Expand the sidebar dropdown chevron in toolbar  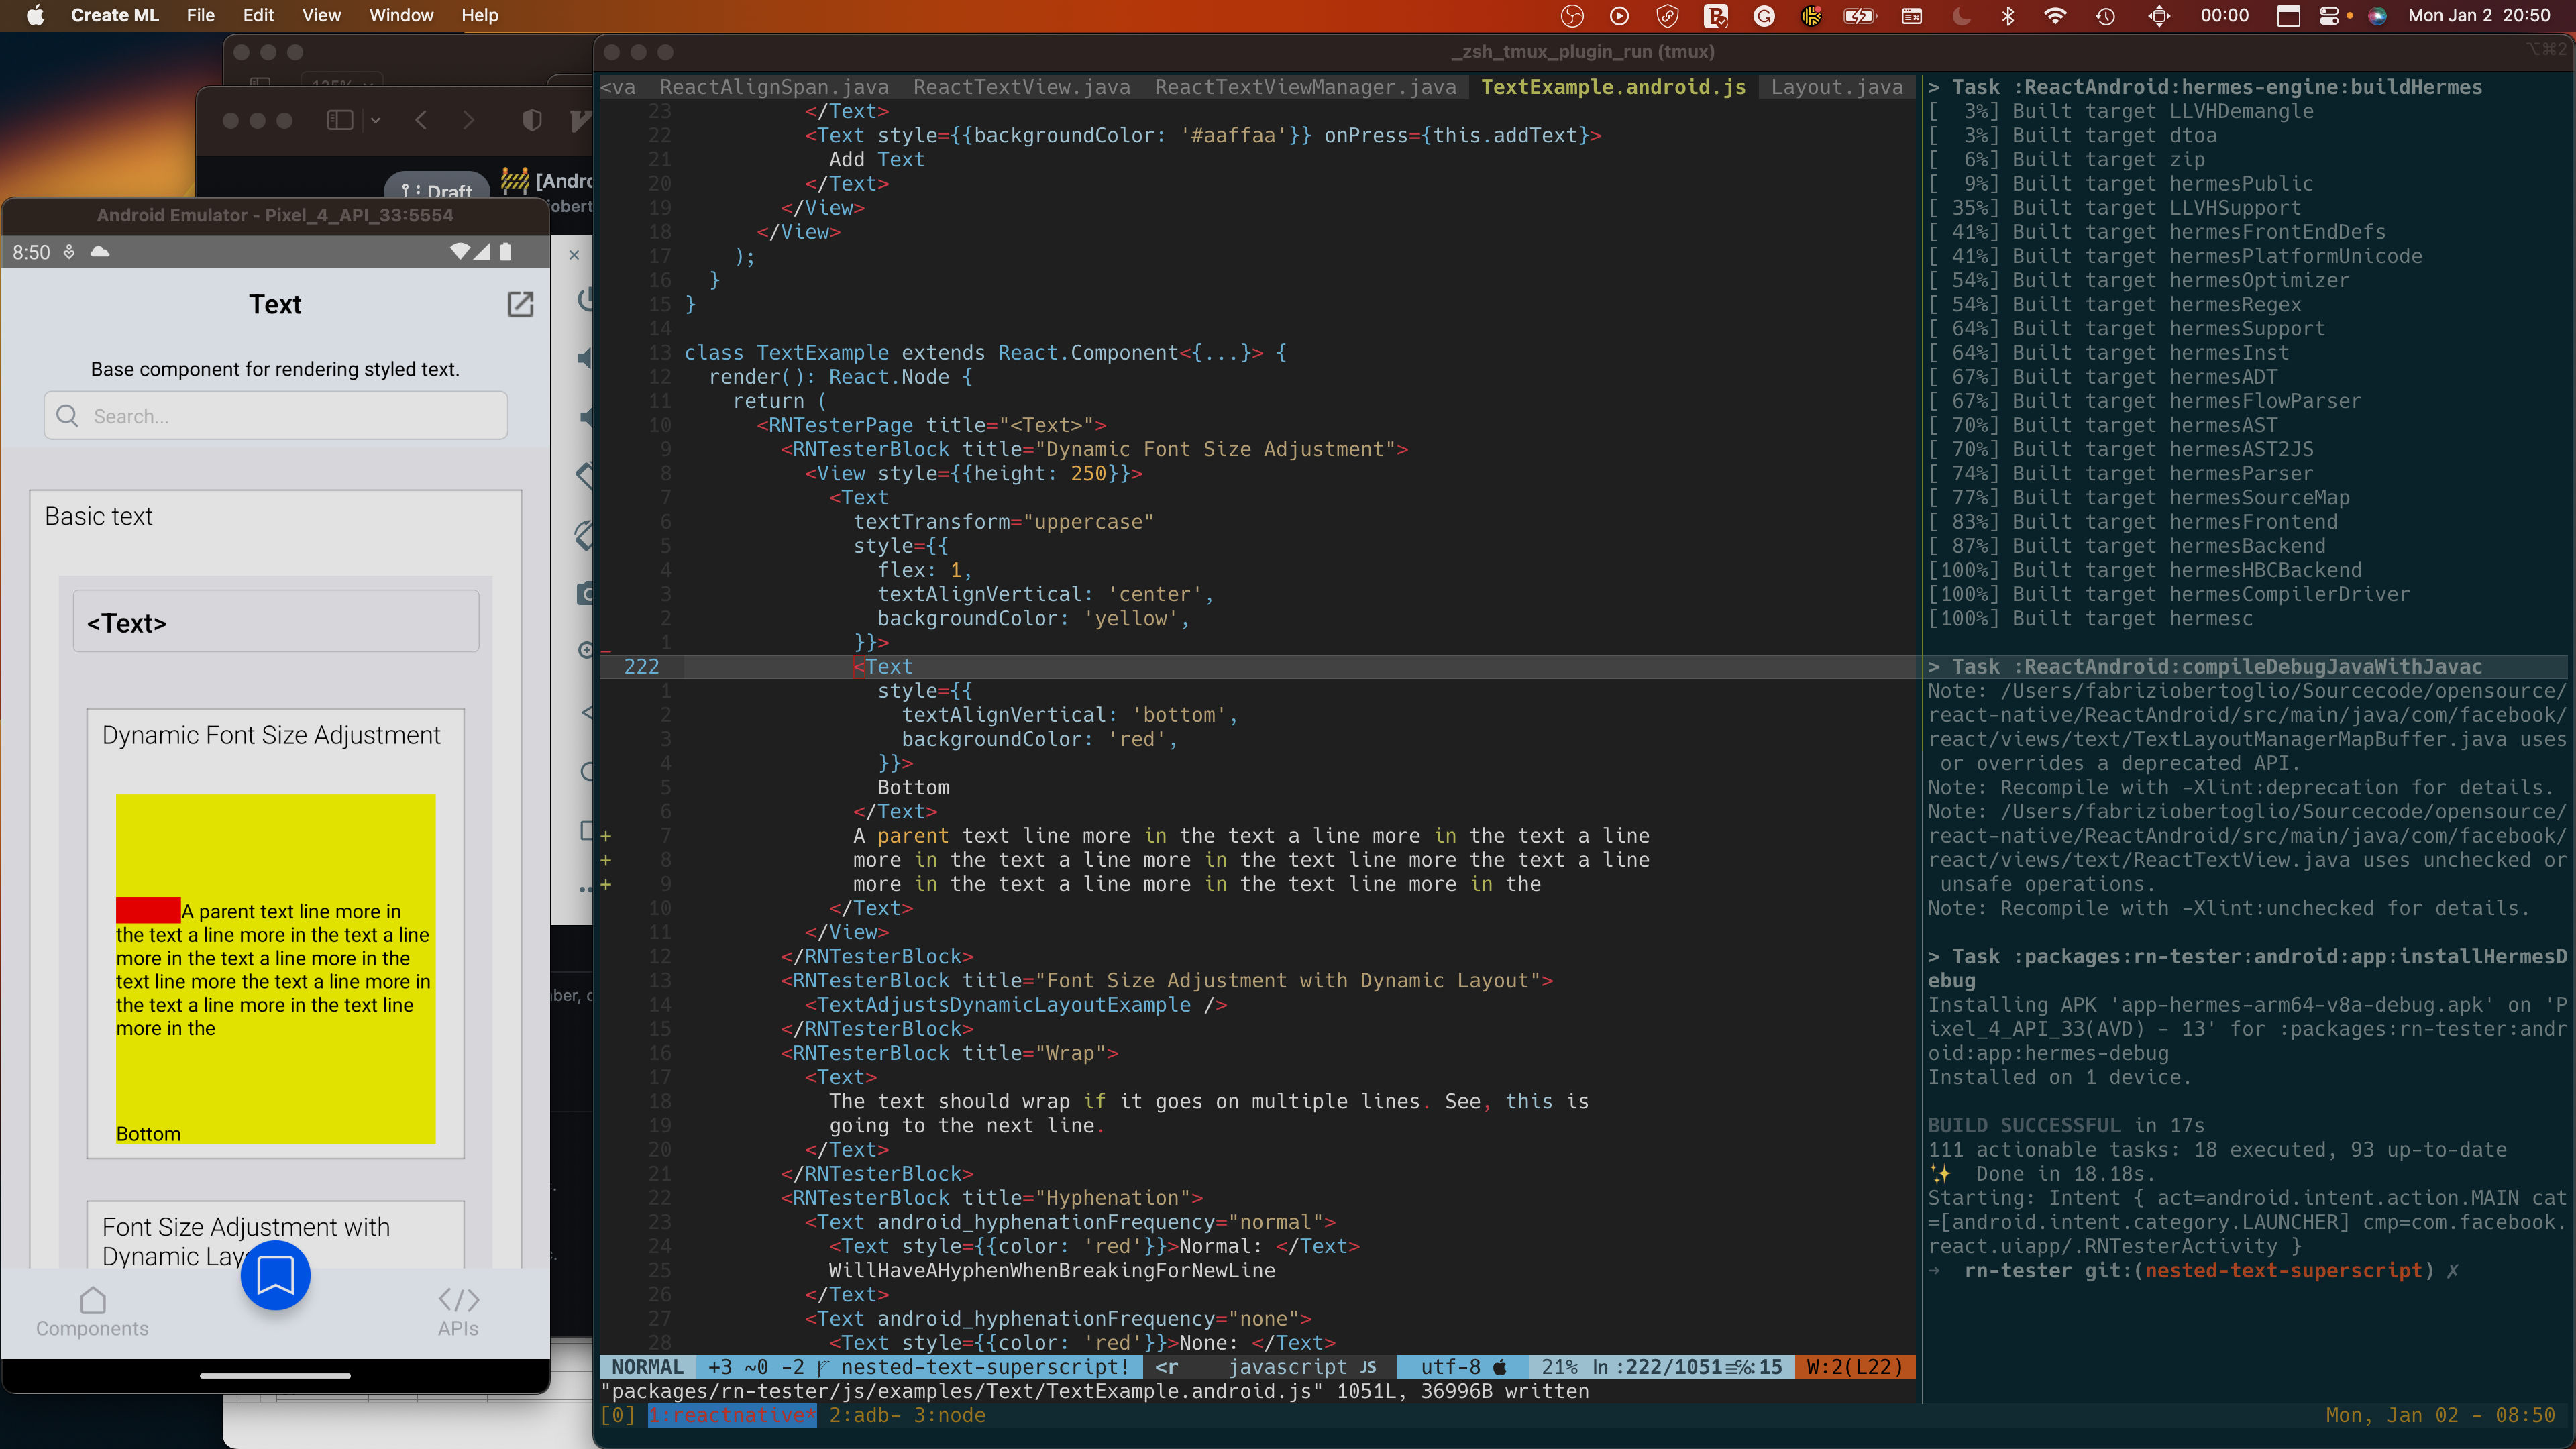376,120
